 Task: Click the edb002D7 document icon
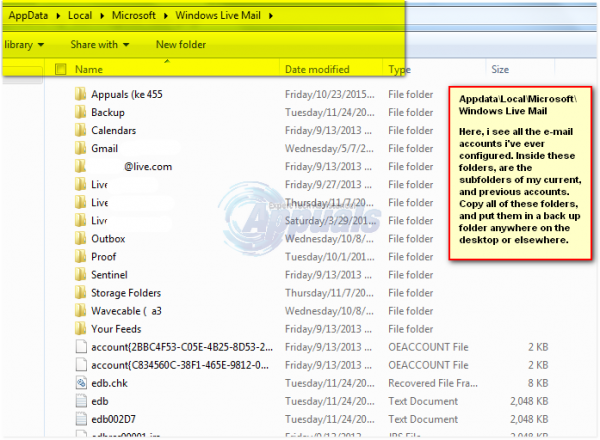[81, 419]
